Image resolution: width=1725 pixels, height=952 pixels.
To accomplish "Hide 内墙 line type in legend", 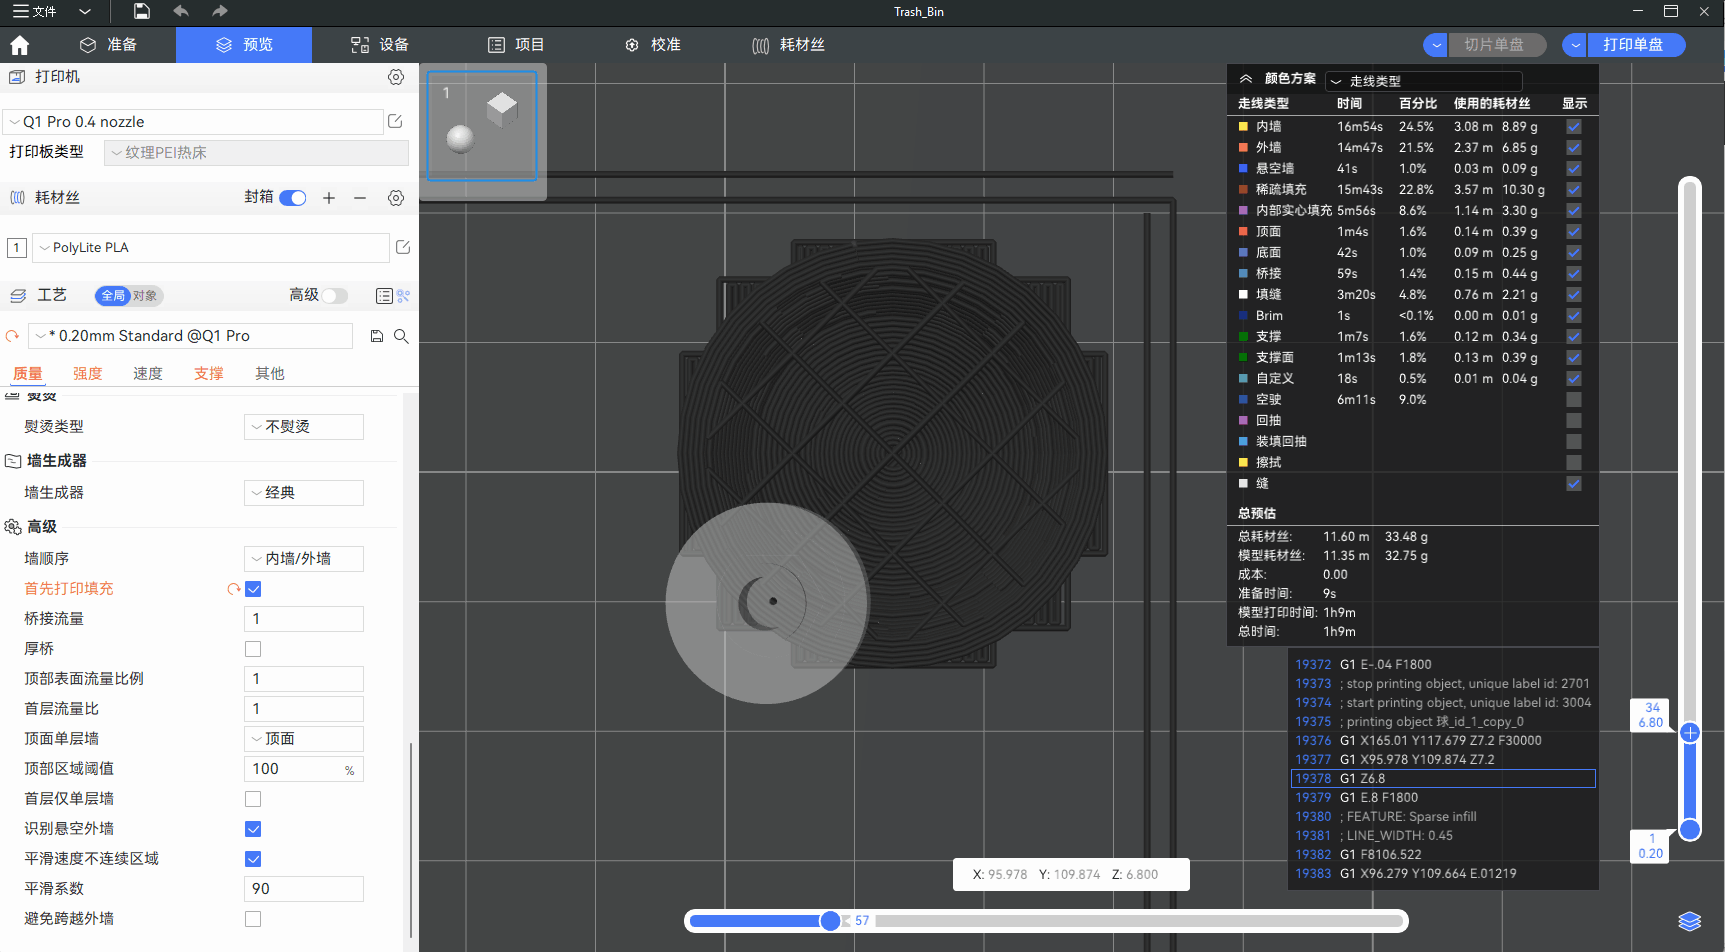I will pos(1573,127).
